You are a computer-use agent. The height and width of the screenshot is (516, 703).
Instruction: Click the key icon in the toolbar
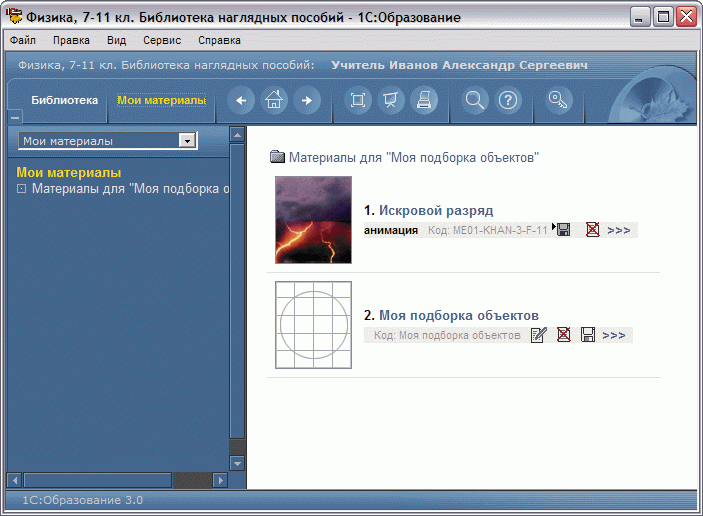pyautogui.click(x=559, y=100)
